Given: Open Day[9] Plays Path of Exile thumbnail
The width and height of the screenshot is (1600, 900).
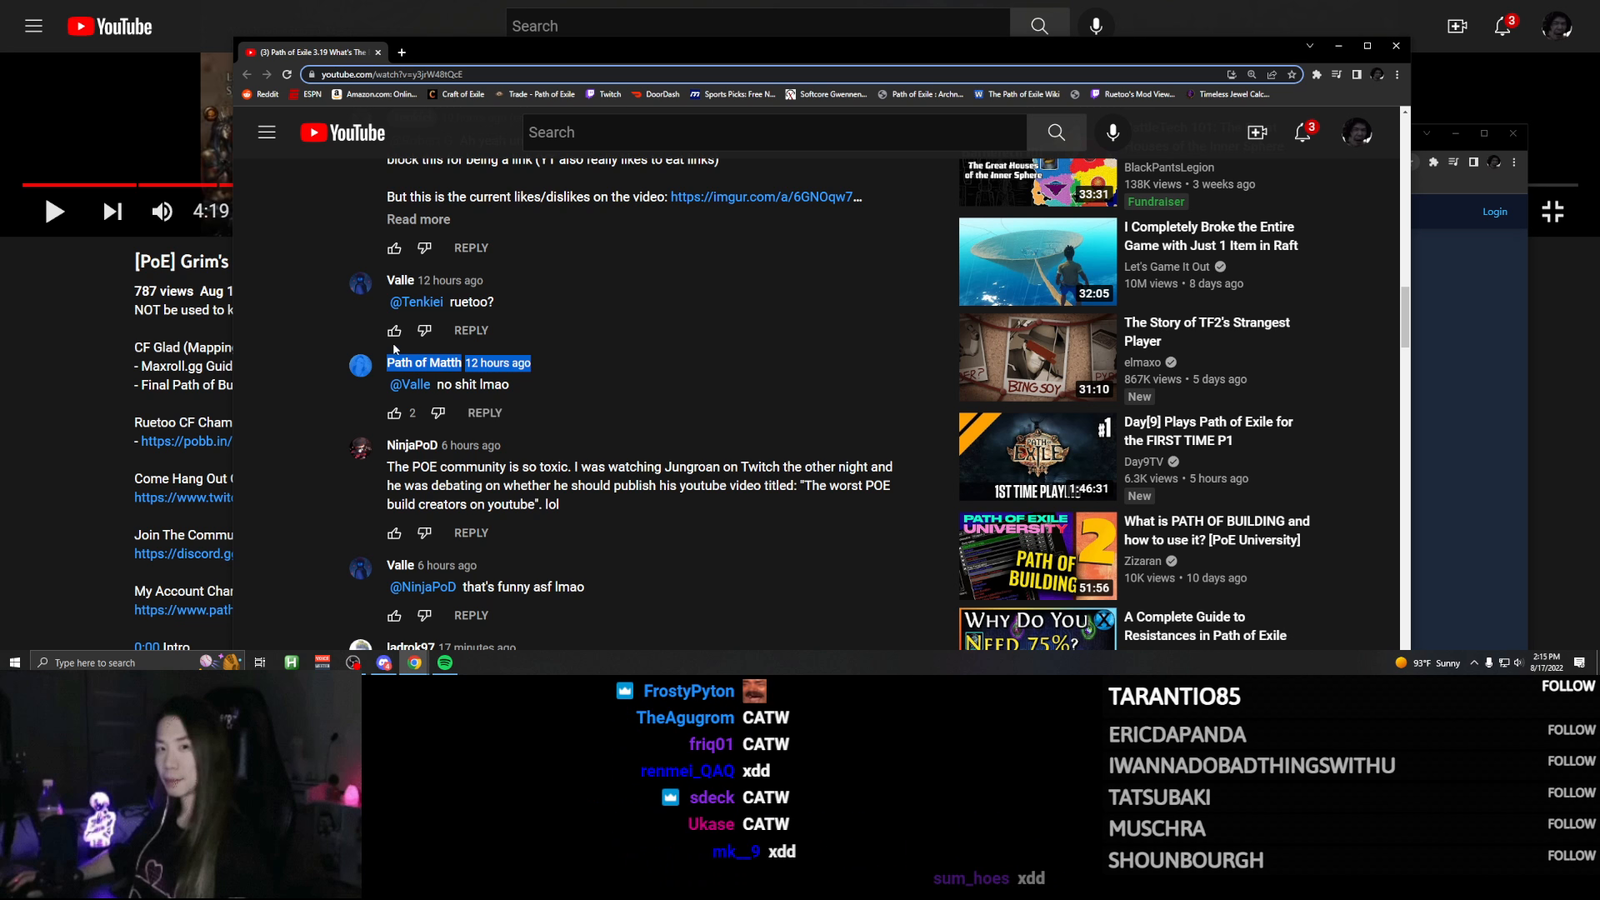Looking at the screenshot, I should 1038,457.
